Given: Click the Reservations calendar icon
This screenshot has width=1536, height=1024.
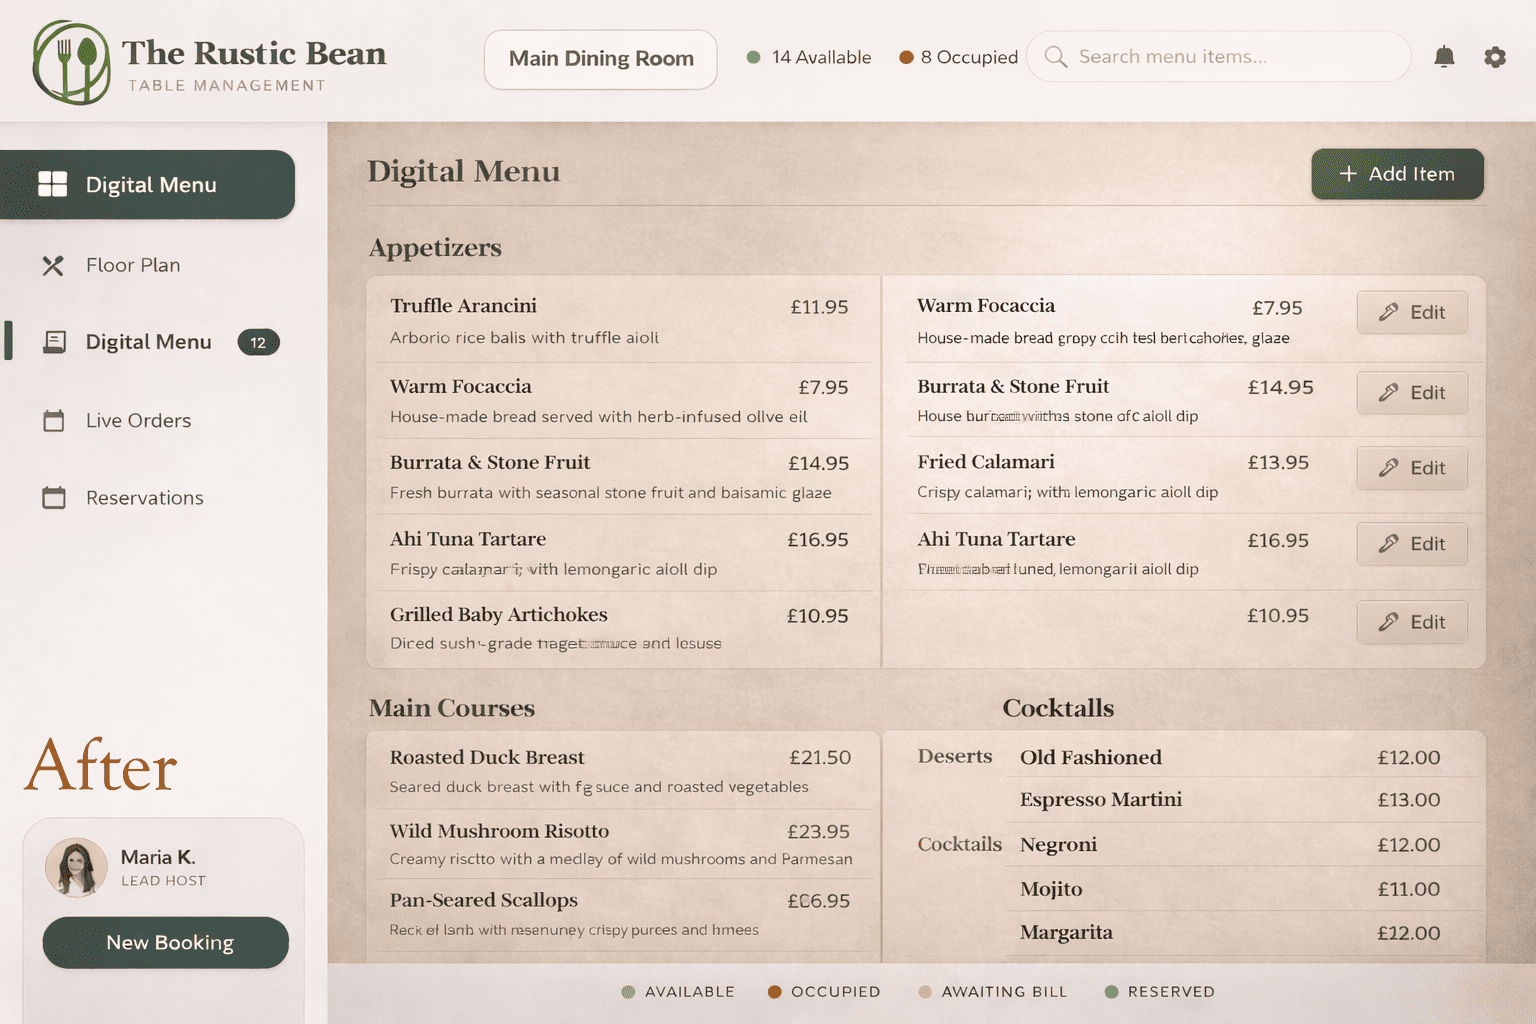Looking at the screenshot, I should 54,498.
